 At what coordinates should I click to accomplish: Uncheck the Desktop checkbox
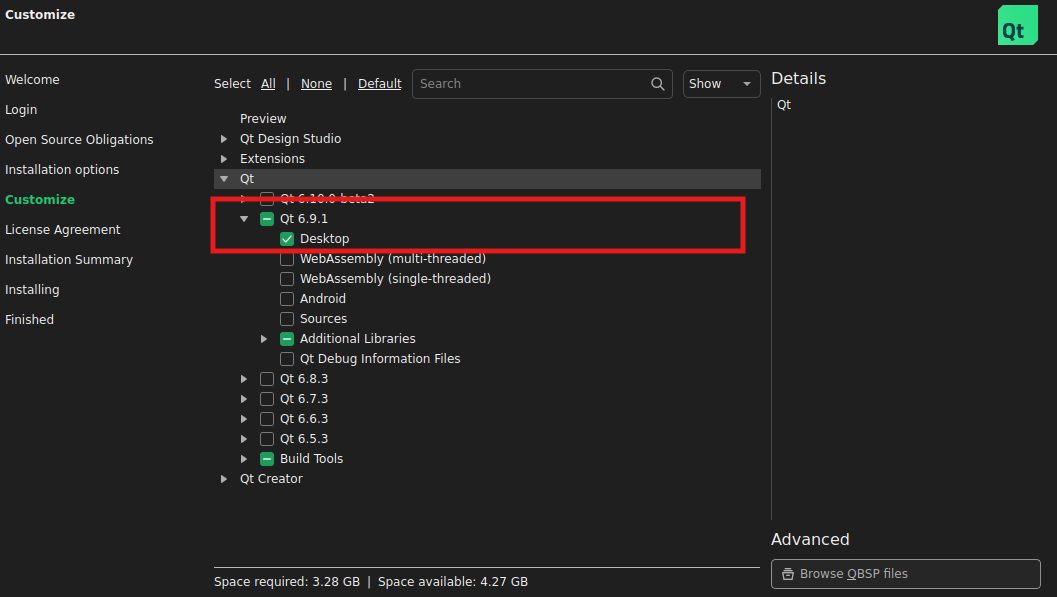[287, 239]
